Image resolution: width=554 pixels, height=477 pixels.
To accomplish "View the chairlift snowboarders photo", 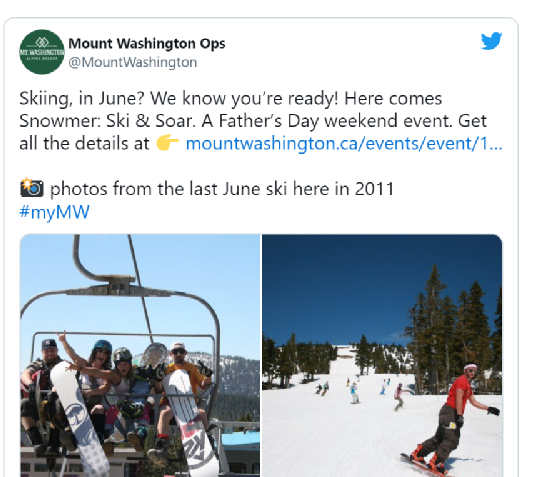I will [x=140, y=355].
